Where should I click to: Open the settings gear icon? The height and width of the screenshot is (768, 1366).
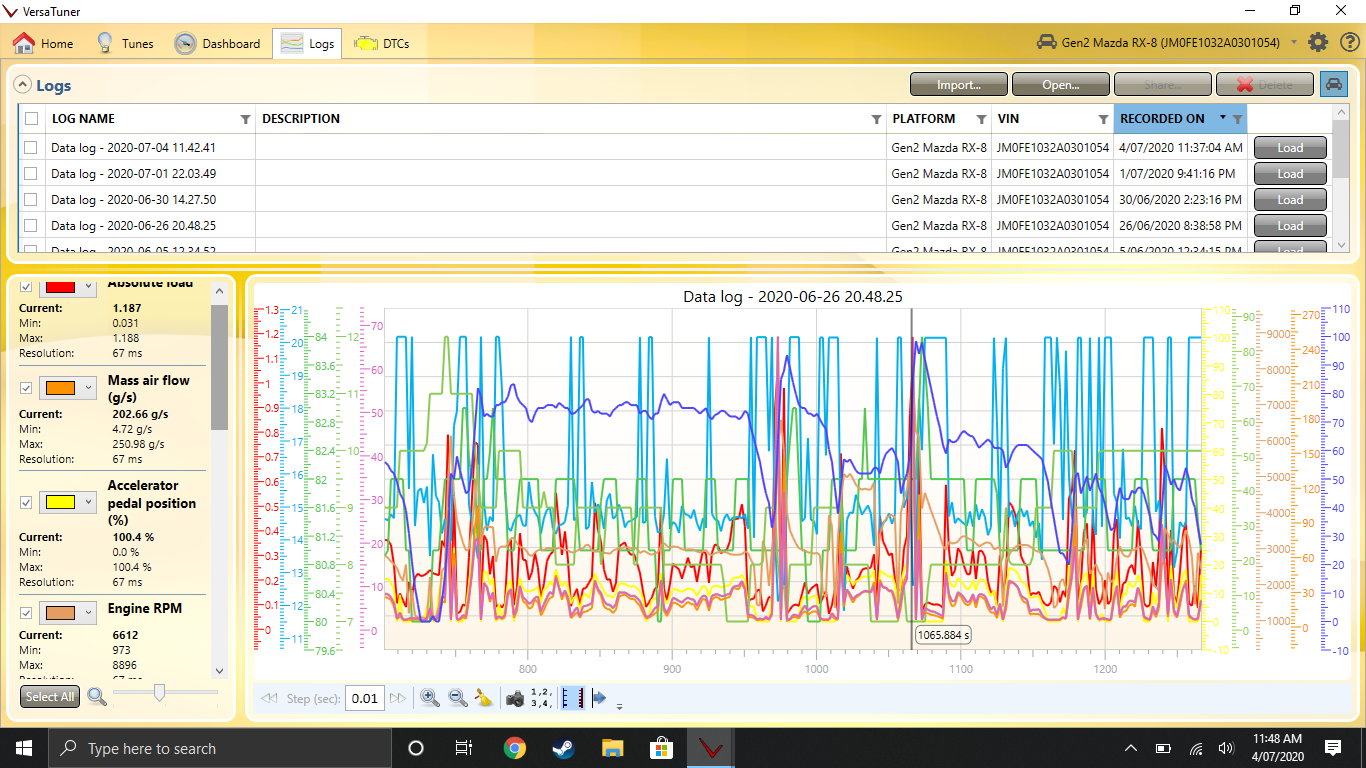[x=1319, y=42]
